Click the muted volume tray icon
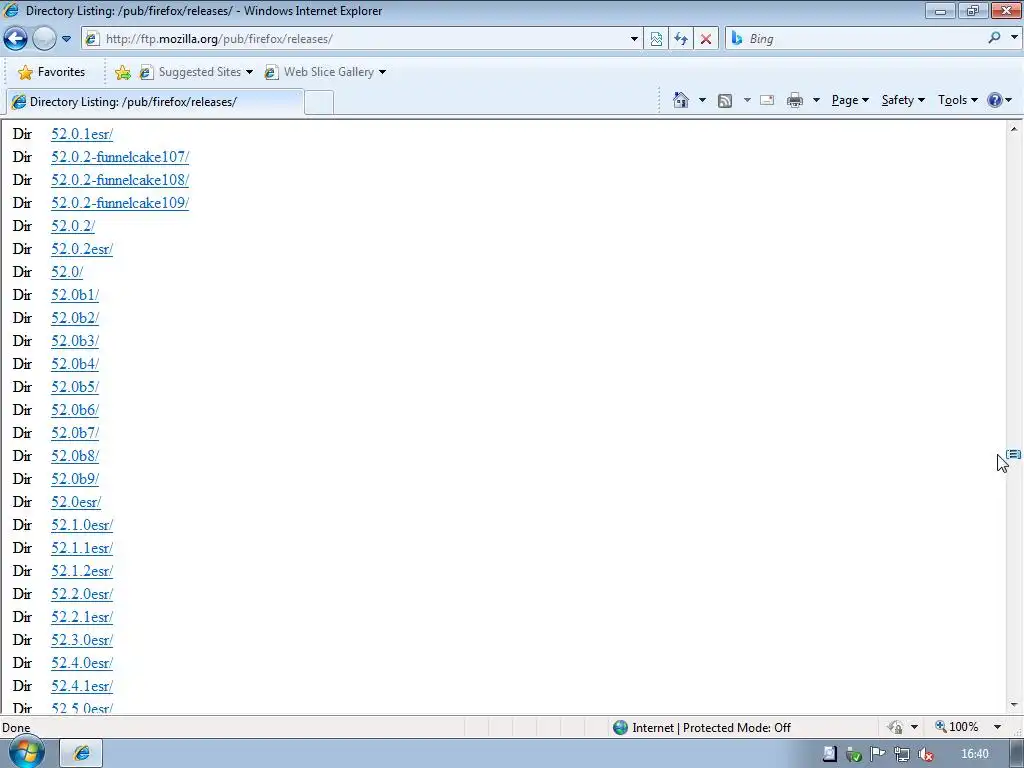Image resolution: width=1024 pixels, height=768 pixels. click(925, 754)
